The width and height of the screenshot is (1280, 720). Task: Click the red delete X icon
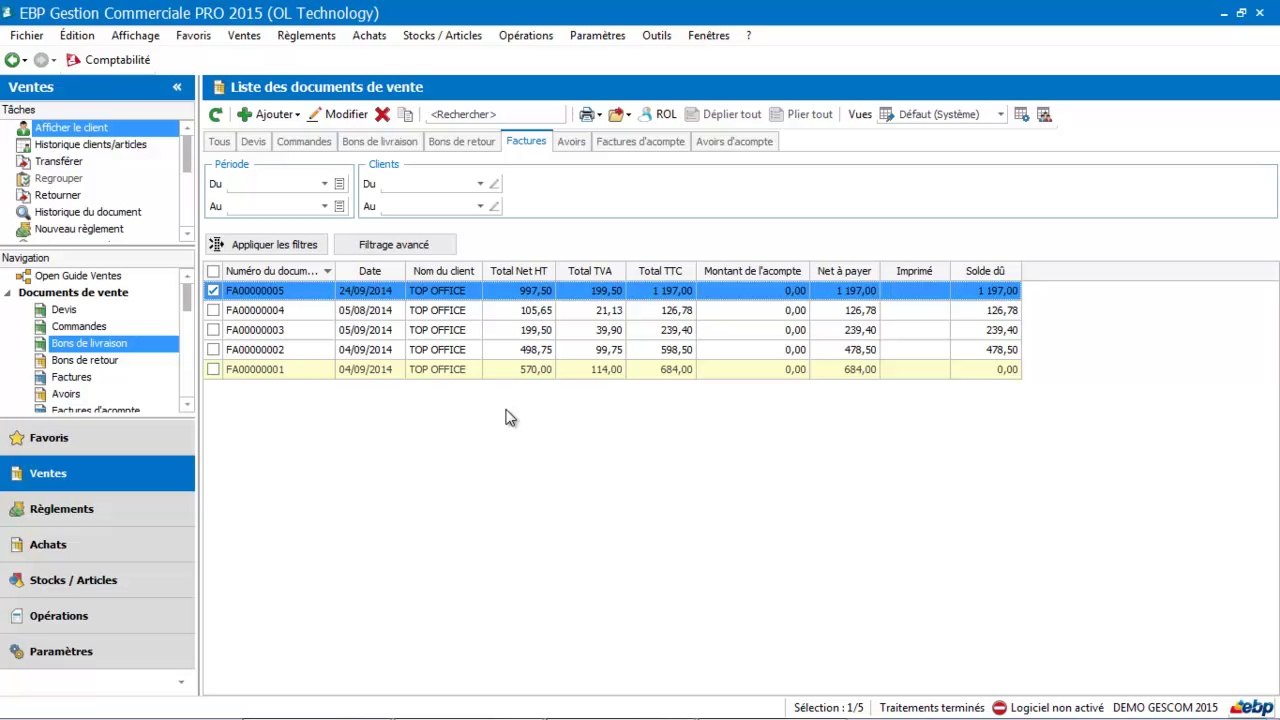click(382, 115)
